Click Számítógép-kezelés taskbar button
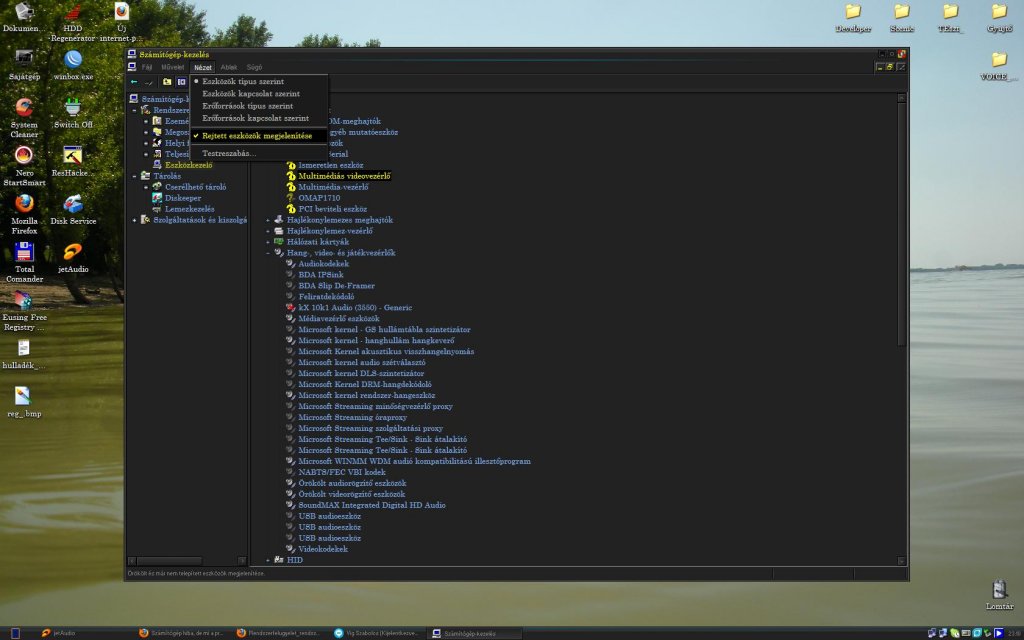The width and height of the screenshot is (1024, 640). coord(475,633)
